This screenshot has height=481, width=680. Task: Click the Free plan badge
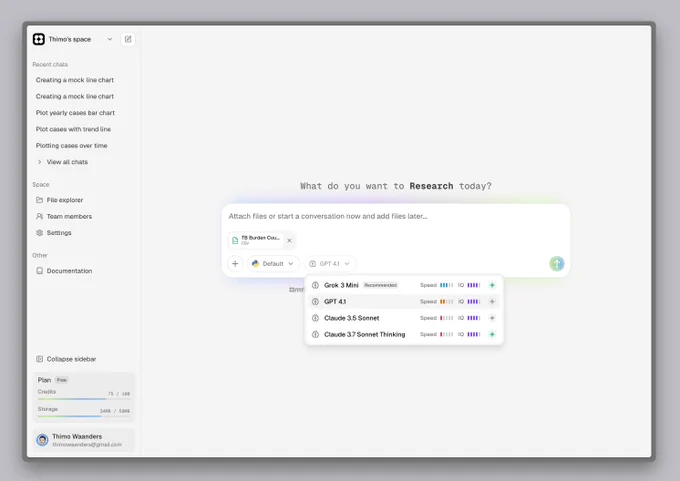point(62,380)
